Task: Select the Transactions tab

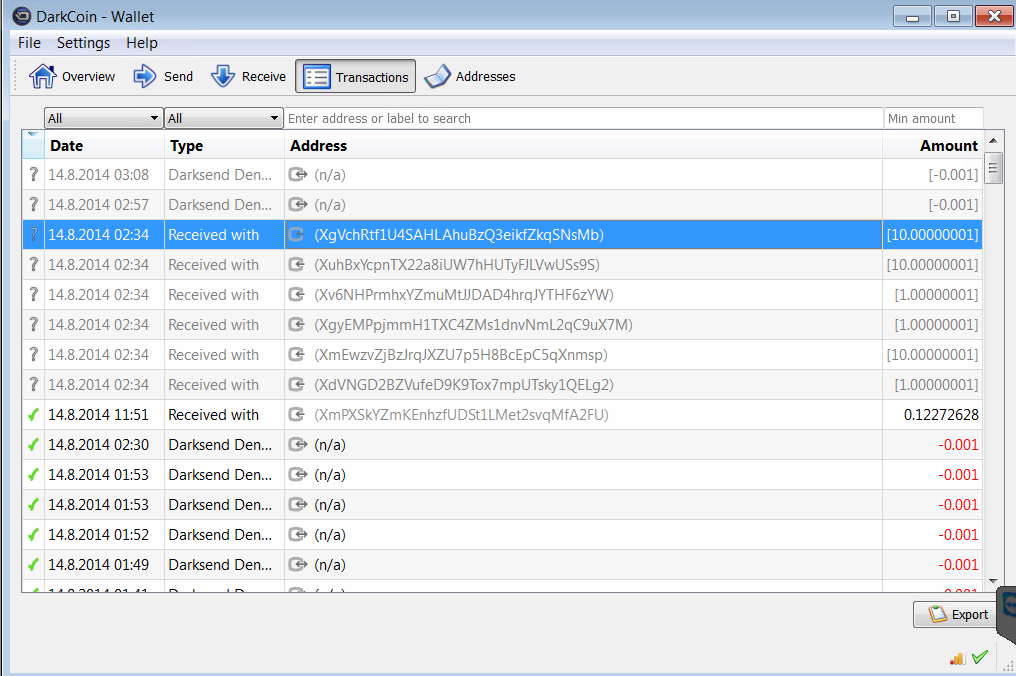Action: point(356,76)
